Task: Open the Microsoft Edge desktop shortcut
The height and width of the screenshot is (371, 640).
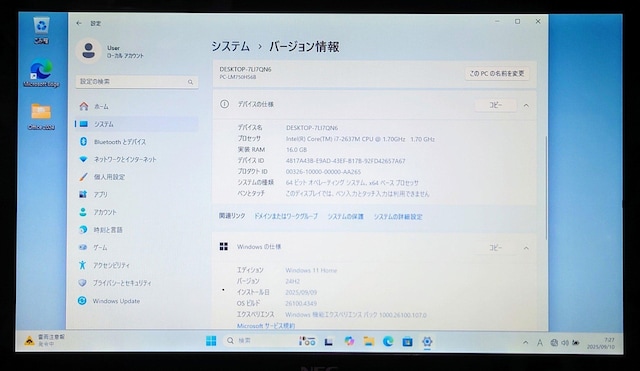Action: [x=41, y=73]
